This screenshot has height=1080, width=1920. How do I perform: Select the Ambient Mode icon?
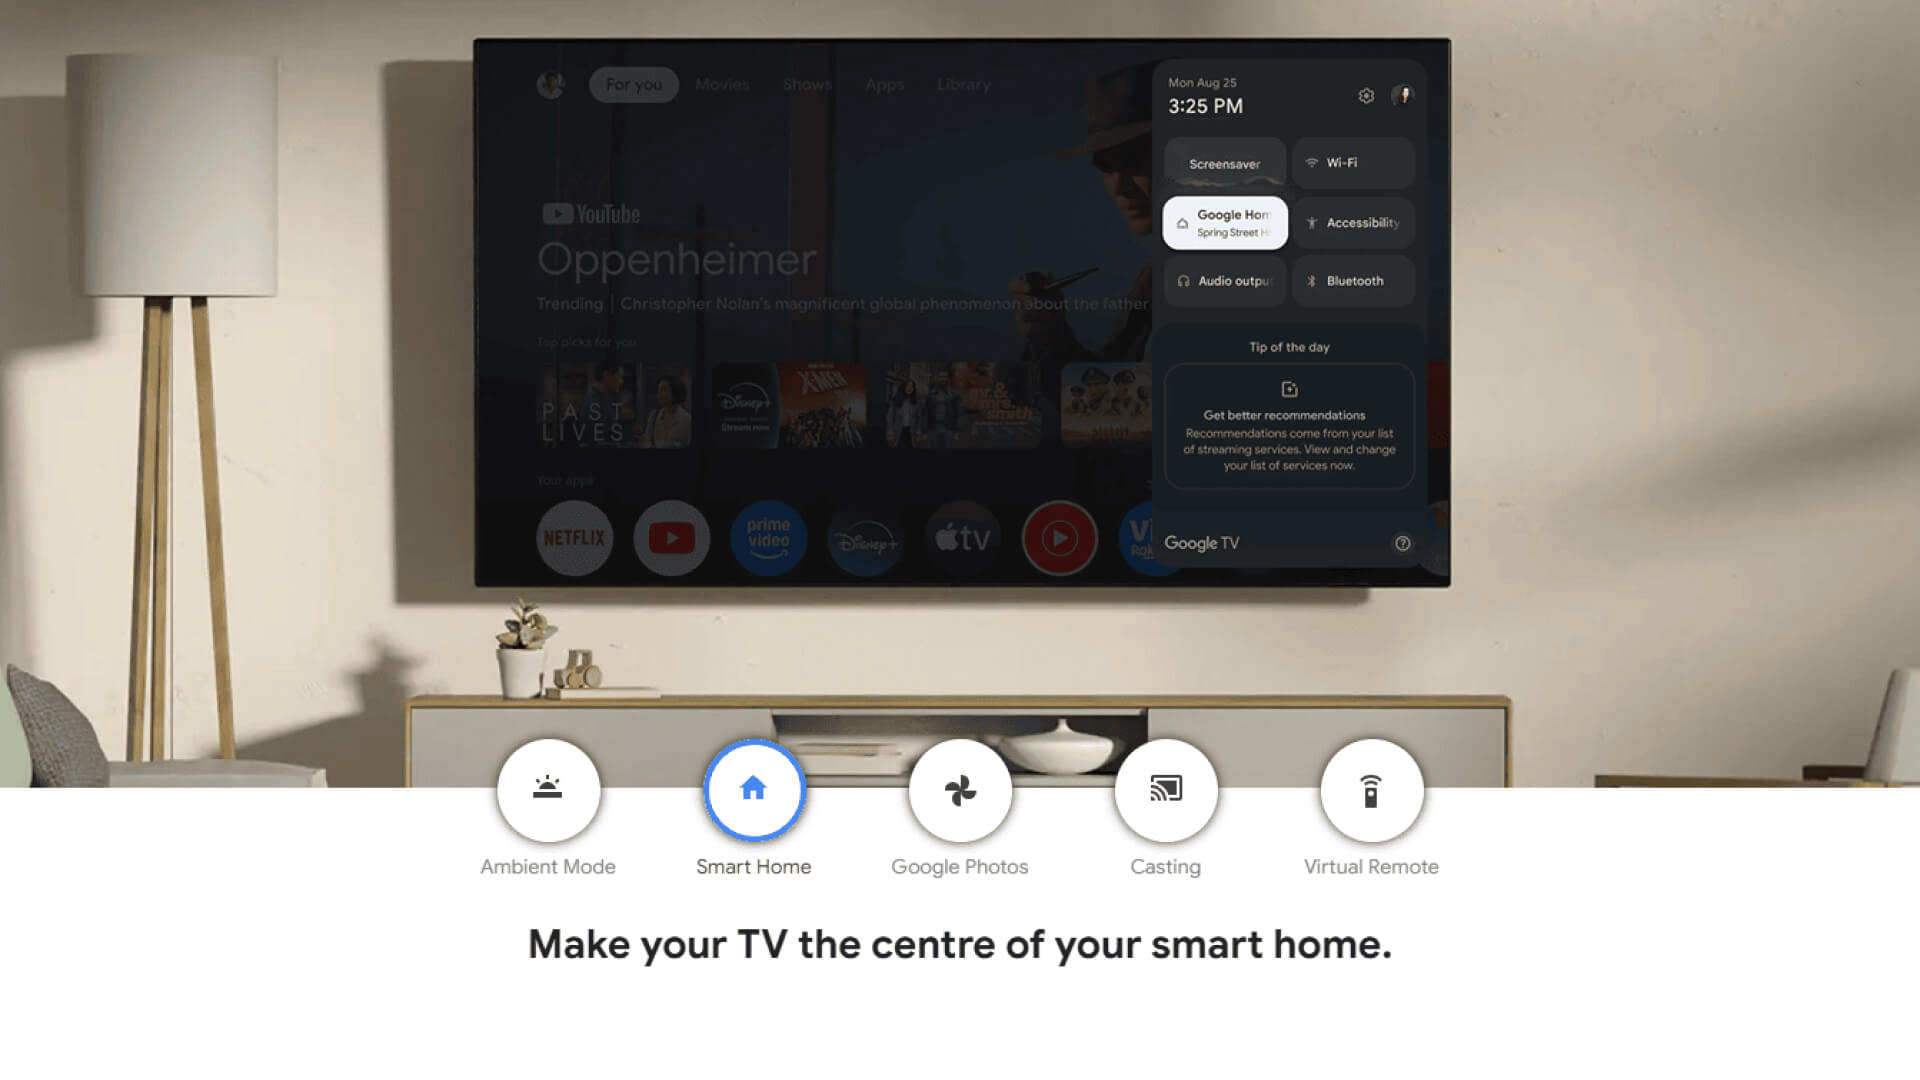(547, 789)
